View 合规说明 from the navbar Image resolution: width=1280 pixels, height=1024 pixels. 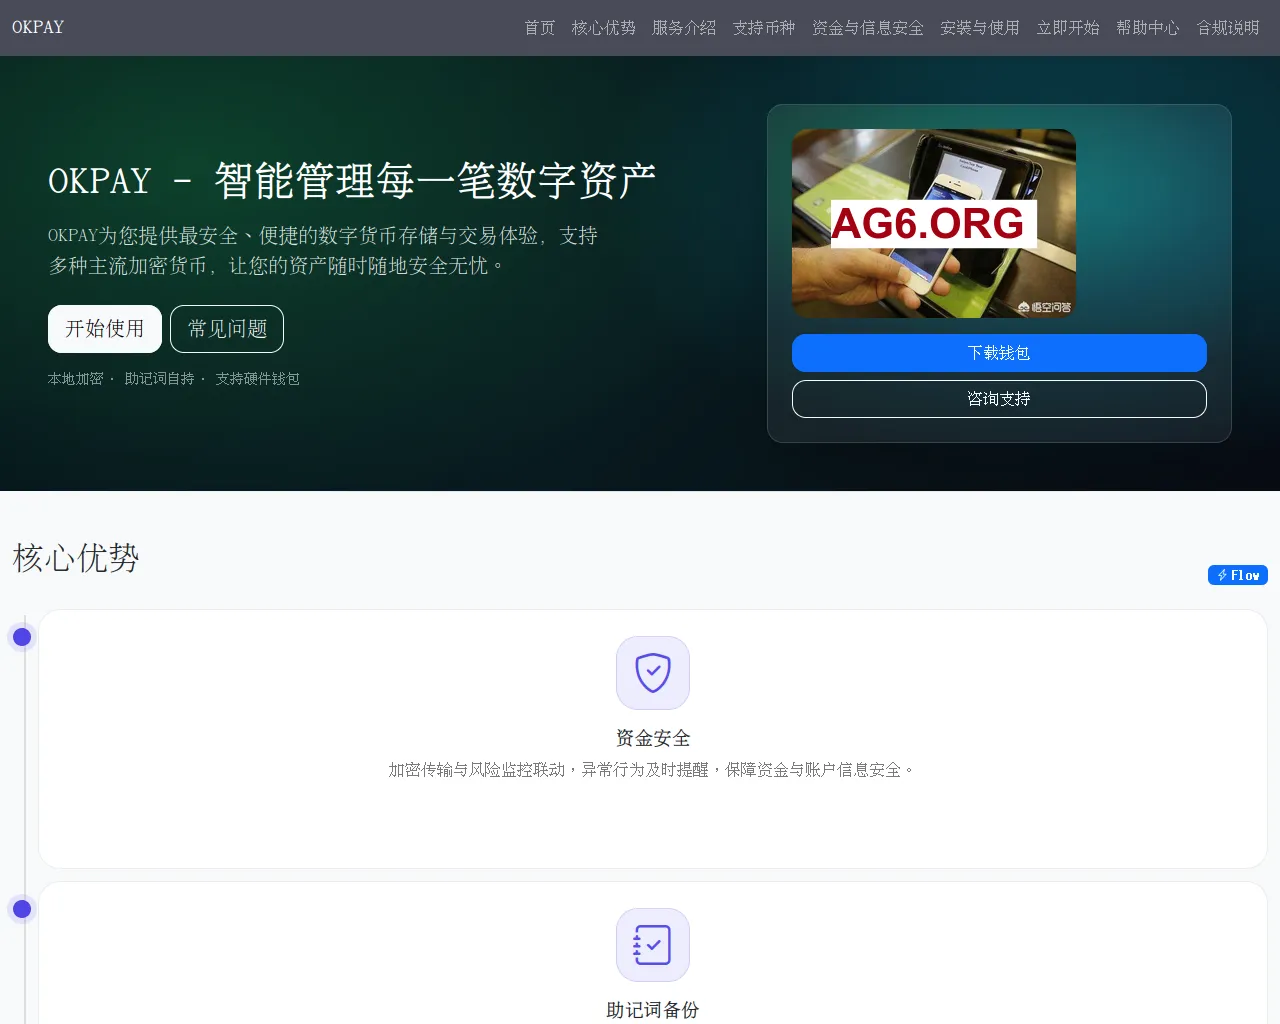point(1228,28)
